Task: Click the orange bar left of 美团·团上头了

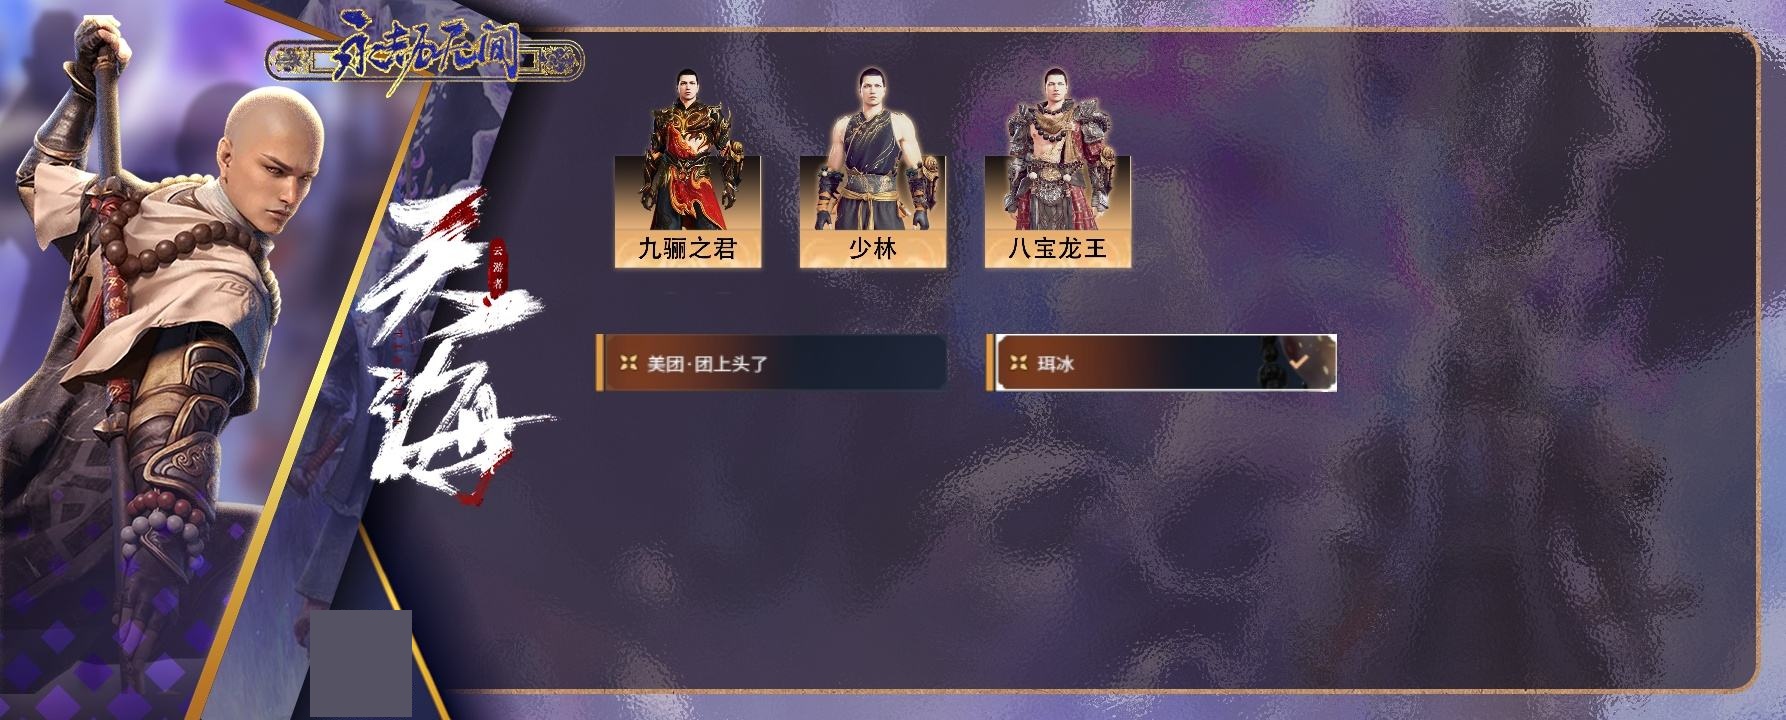Action: coord(599,363)
